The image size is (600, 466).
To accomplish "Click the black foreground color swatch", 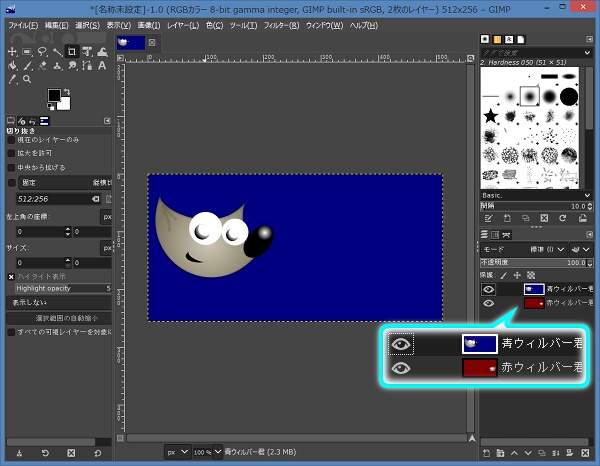I will coord(55,97).
